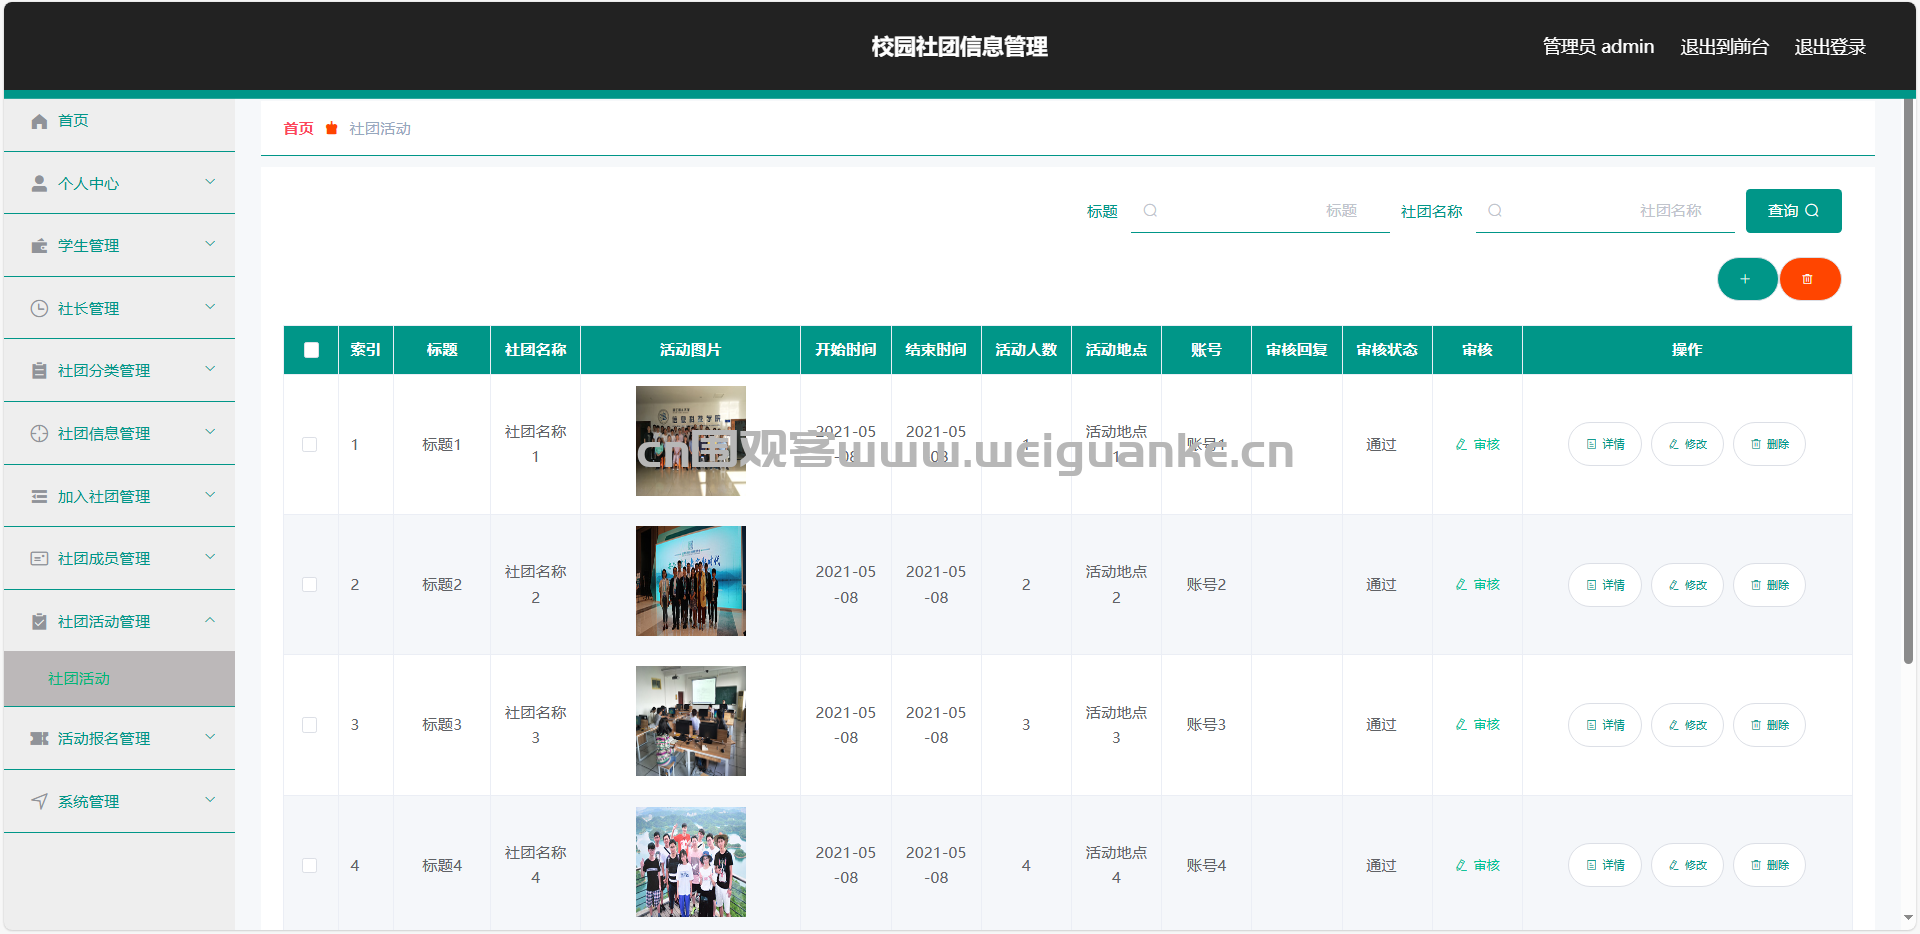
Task: Open 详情 for 标题1 row
Action: [1605, 445]
